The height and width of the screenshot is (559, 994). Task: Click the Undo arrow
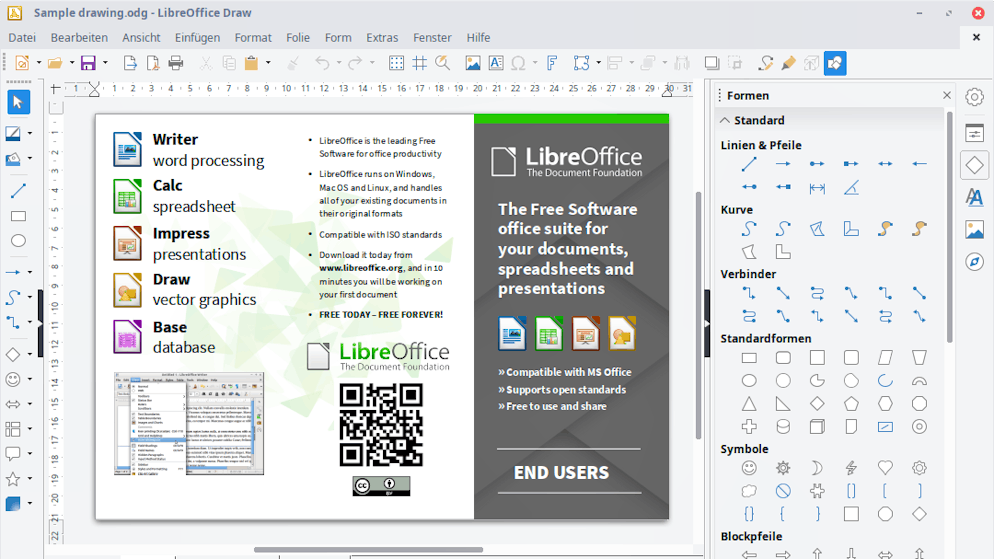click(322, 63)
